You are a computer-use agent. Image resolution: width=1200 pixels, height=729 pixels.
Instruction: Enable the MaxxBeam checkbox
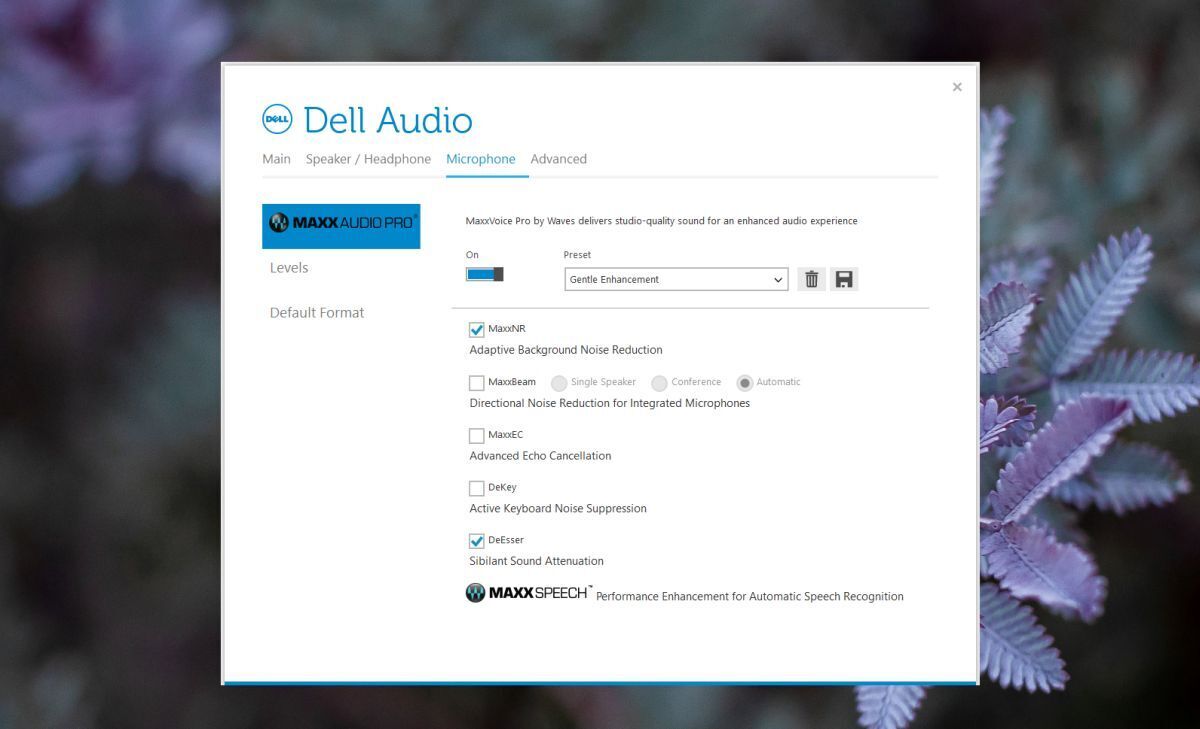(477, 383)
